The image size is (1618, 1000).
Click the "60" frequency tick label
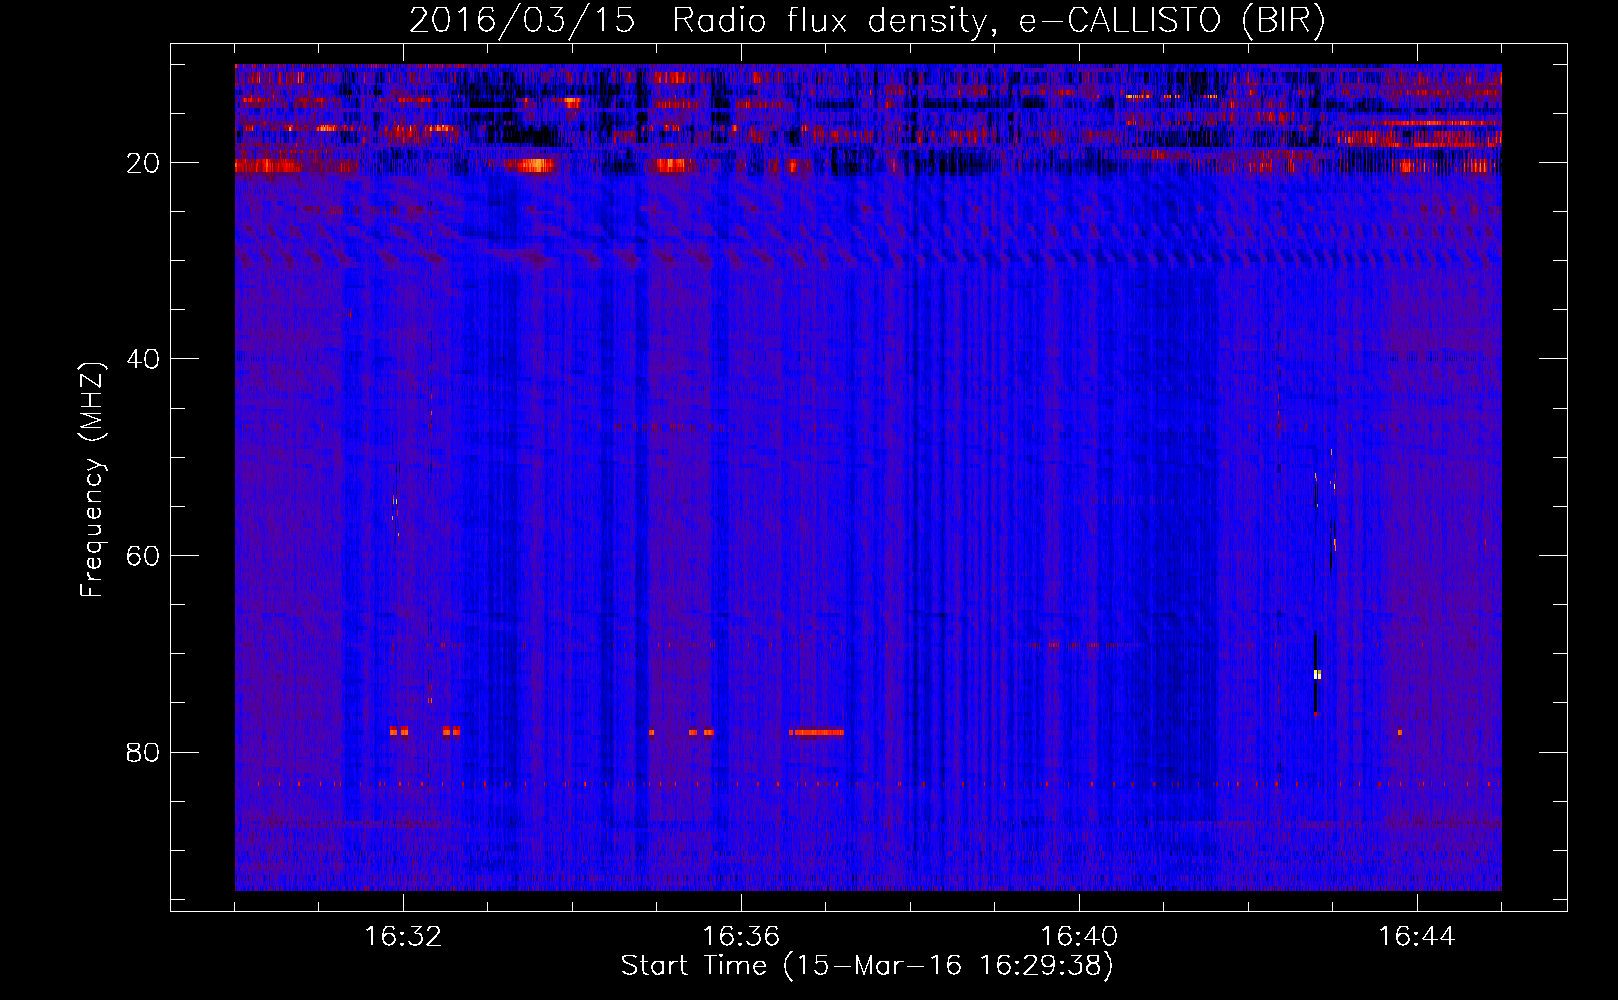[x=143, y=556]
